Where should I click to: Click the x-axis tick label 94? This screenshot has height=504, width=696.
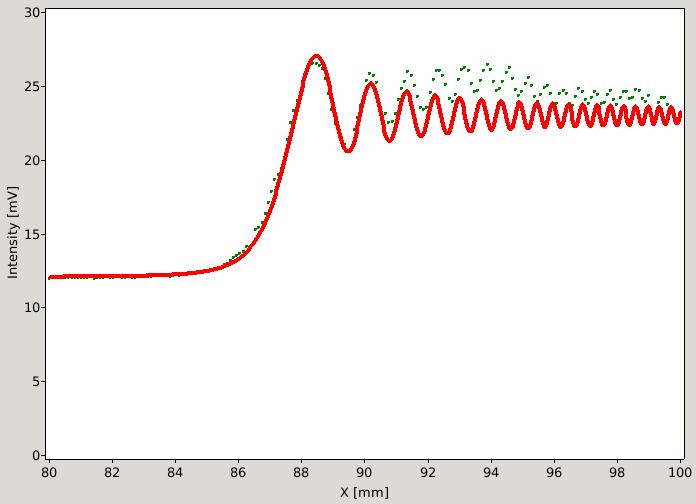click(x=491, y=473)
